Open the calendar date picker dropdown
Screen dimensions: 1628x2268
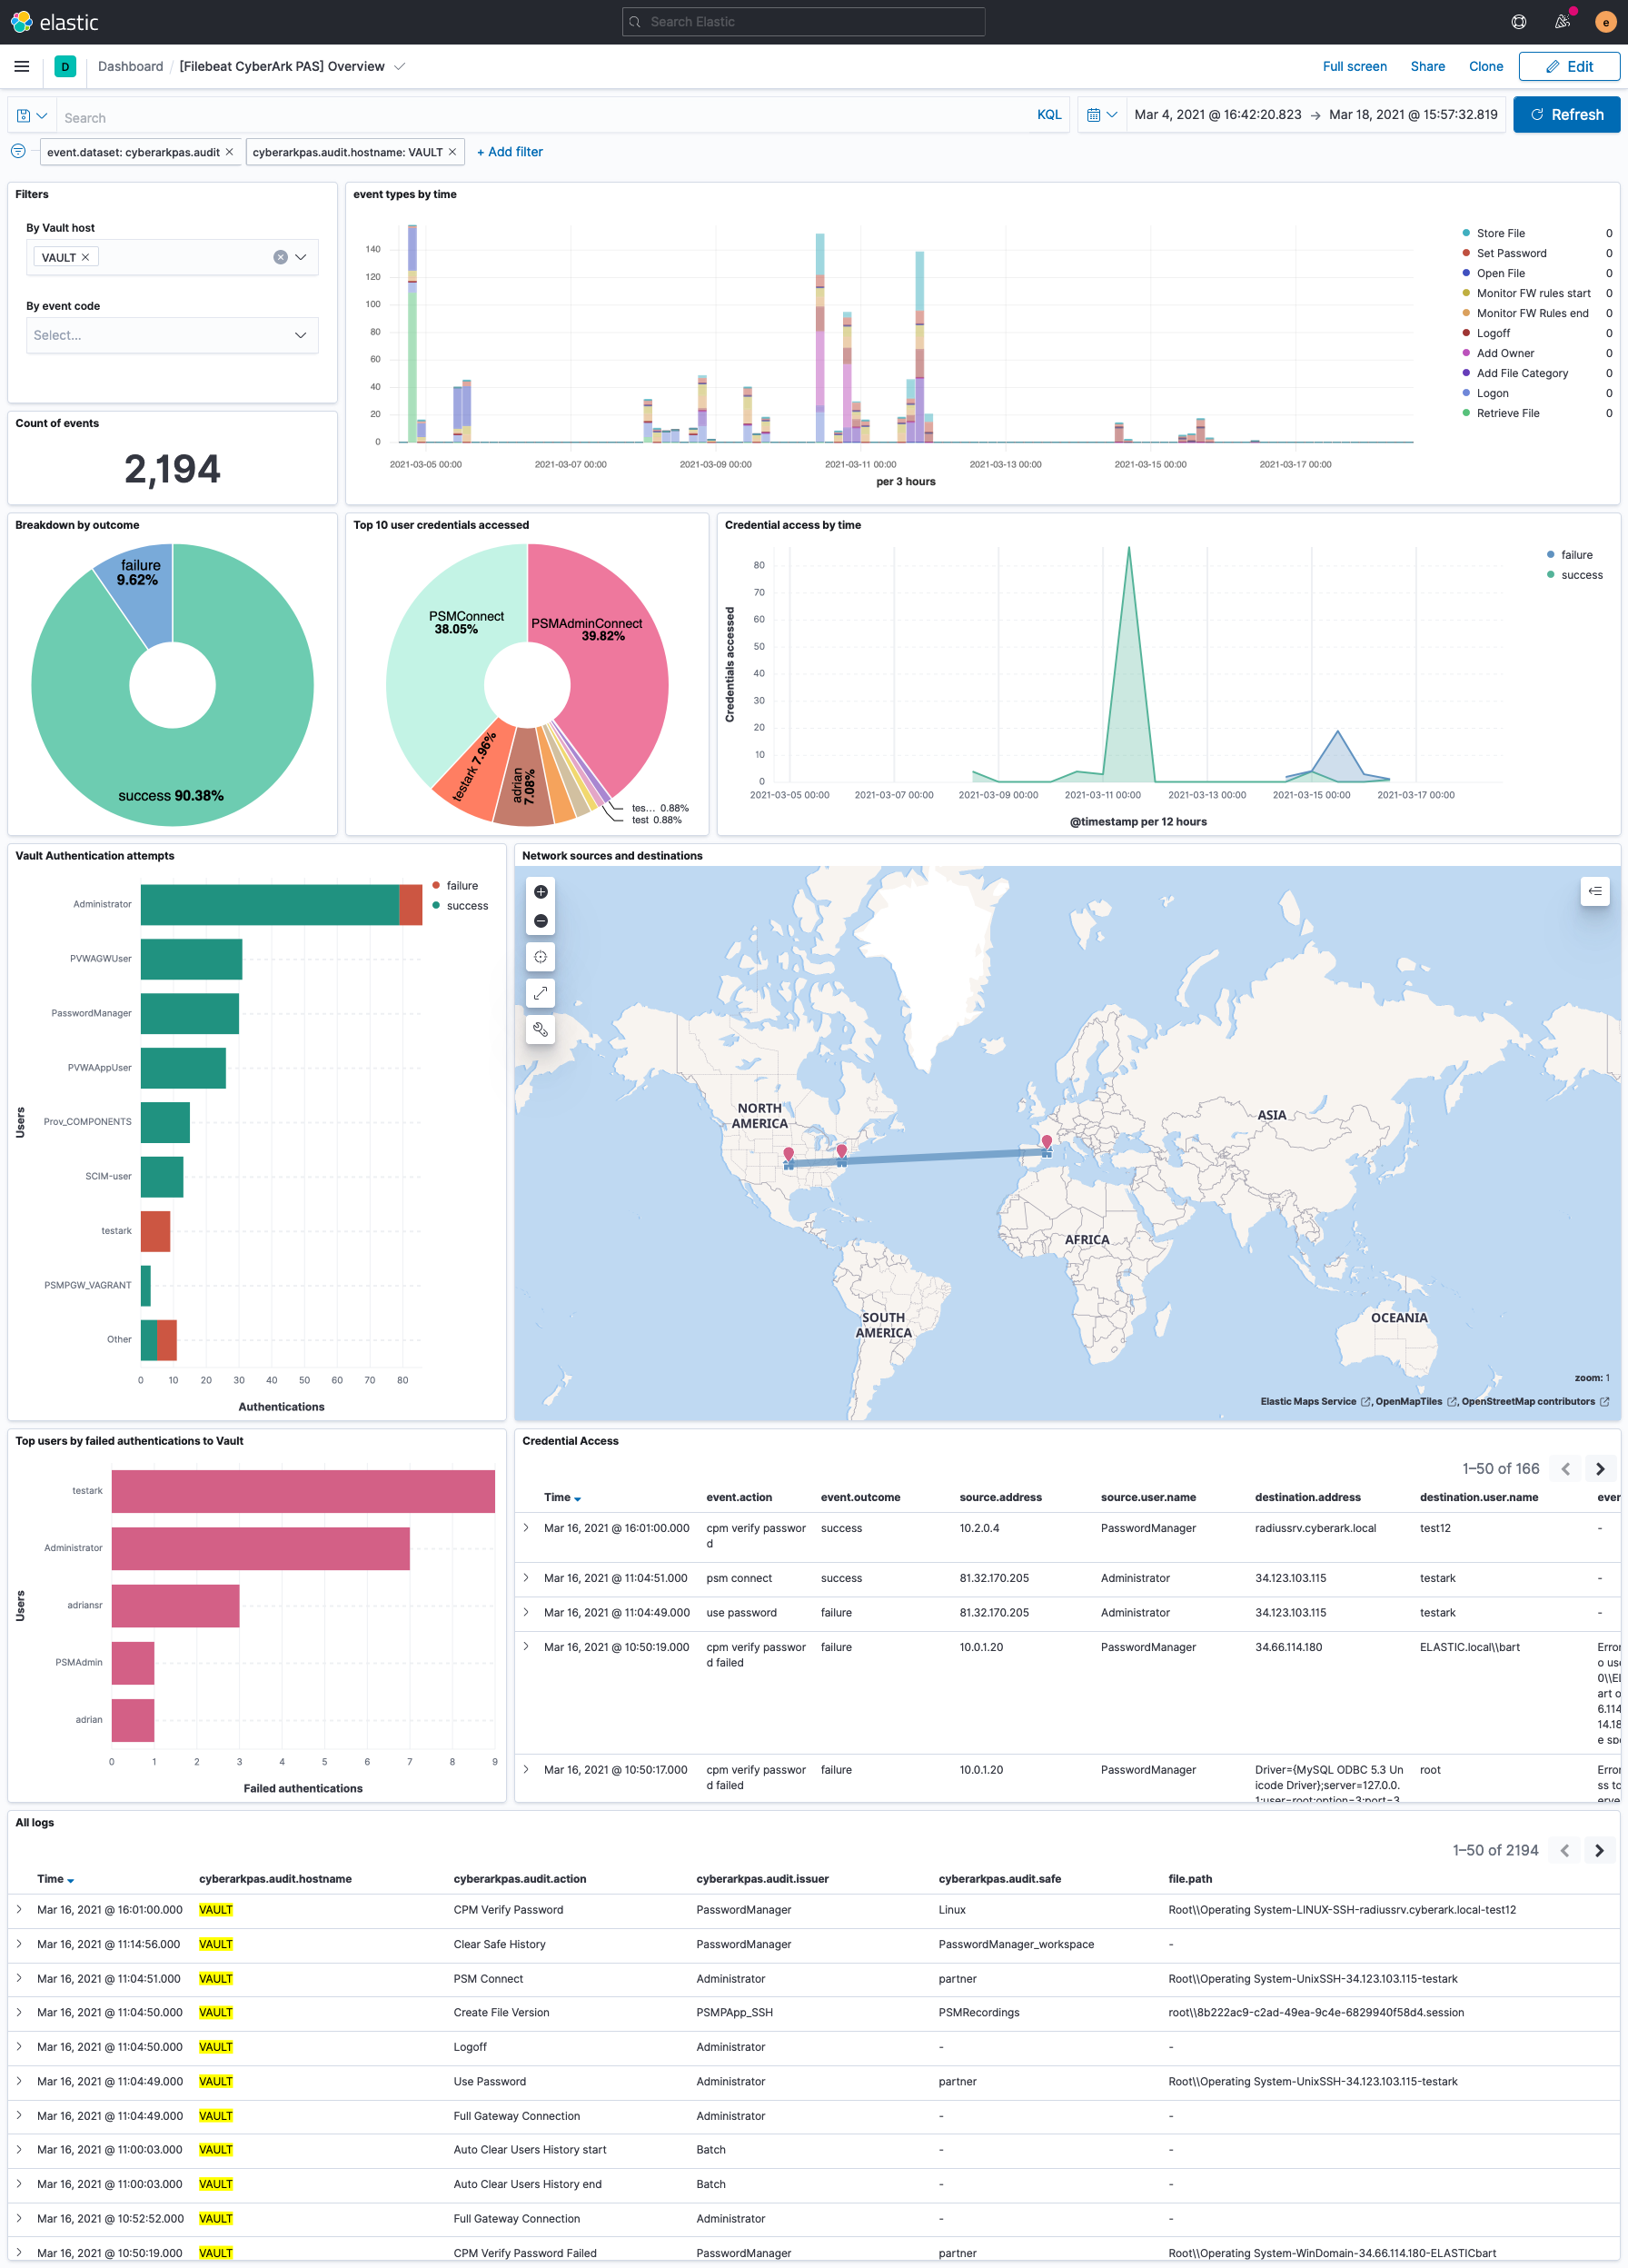point(1101,114)
